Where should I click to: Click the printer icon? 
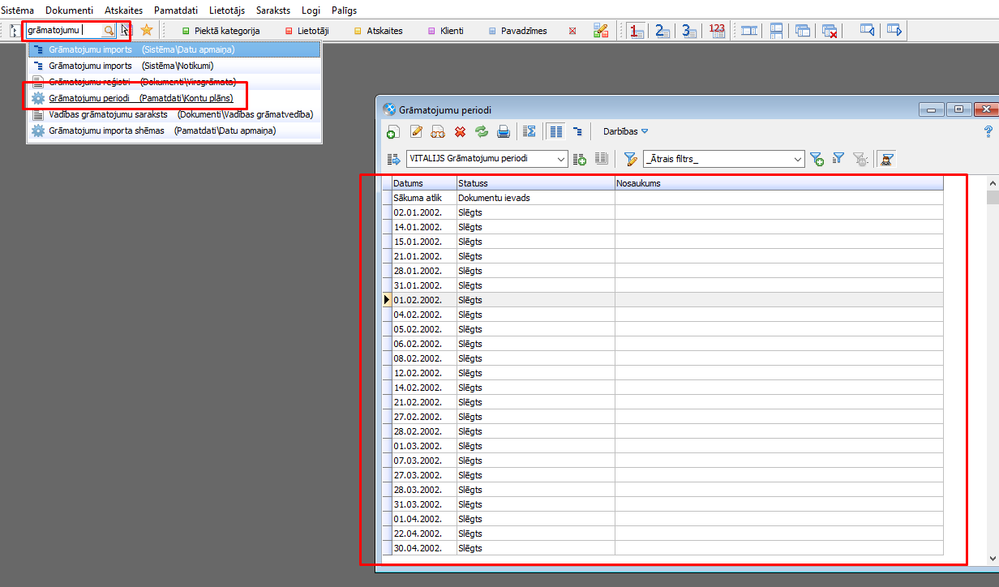pyautogui.click(x=504, y=132)
